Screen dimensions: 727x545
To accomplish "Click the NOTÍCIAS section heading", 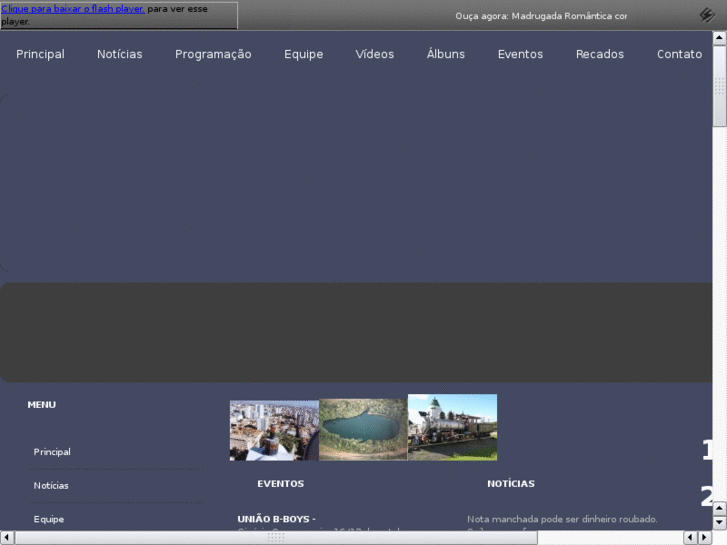I will (x=511, y=484).
